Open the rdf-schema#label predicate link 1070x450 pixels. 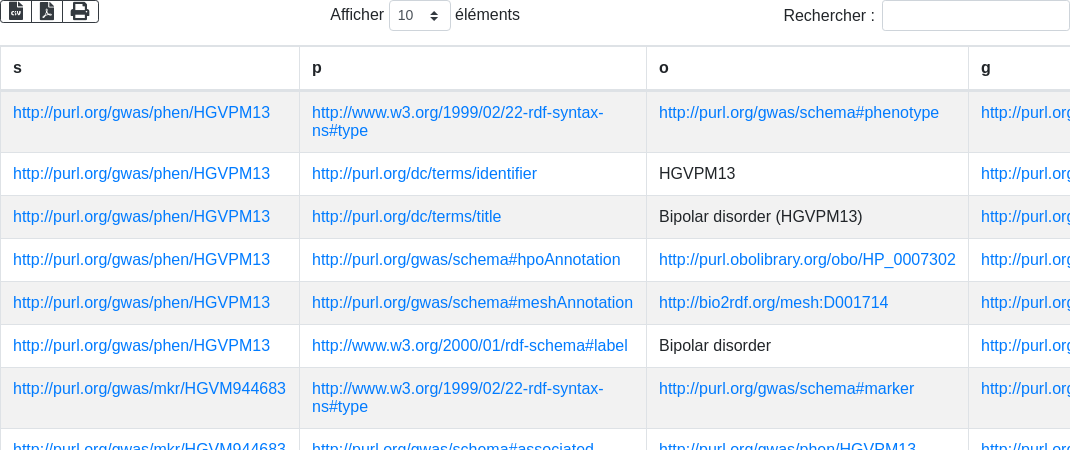(469, 346)
